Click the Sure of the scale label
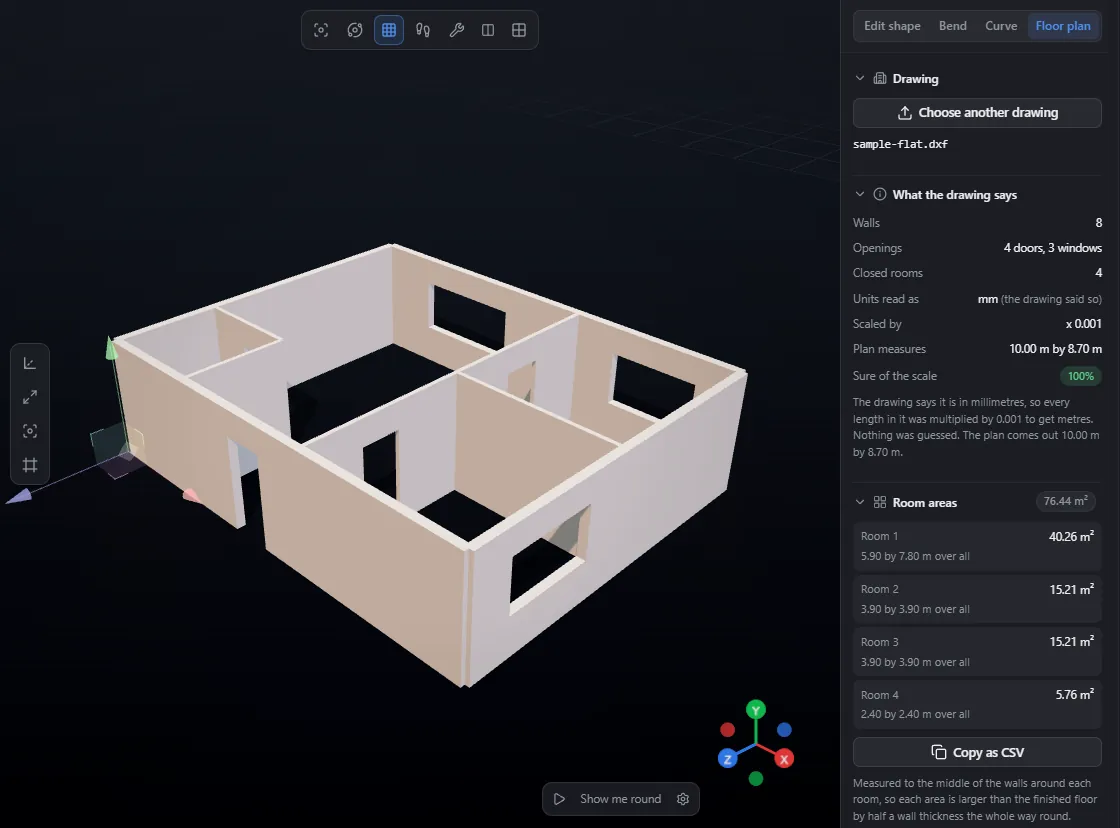 [x=894, y=376]
